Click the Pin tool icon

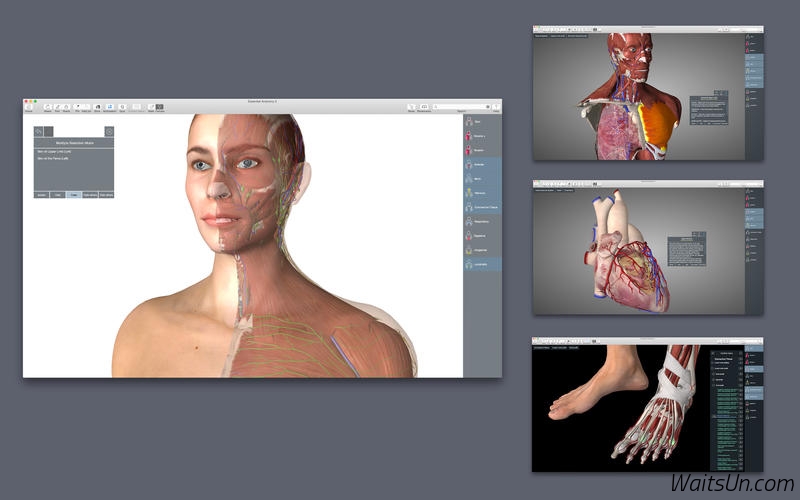tap(78, 107)
